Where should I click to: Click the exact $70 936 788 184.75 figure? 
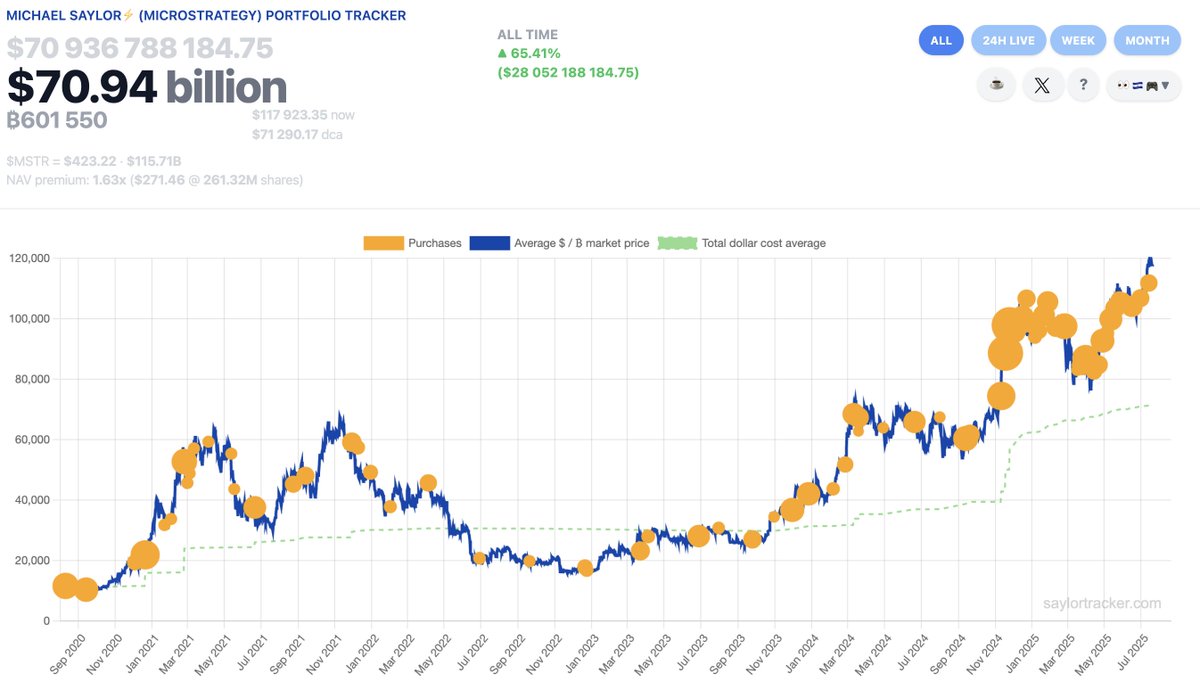pyautogui.click(x=140, y=48)
